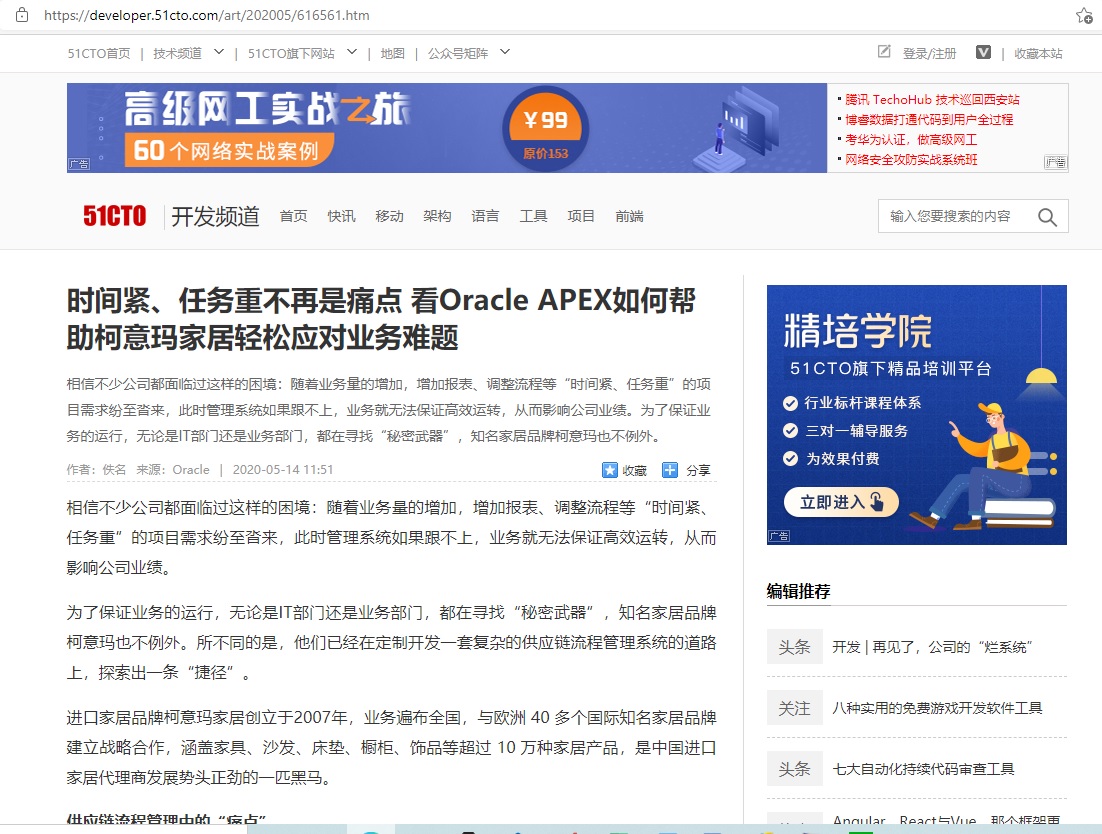
Task: Expand the 技术频道 dropdown arrow
Action: point(219,52)
